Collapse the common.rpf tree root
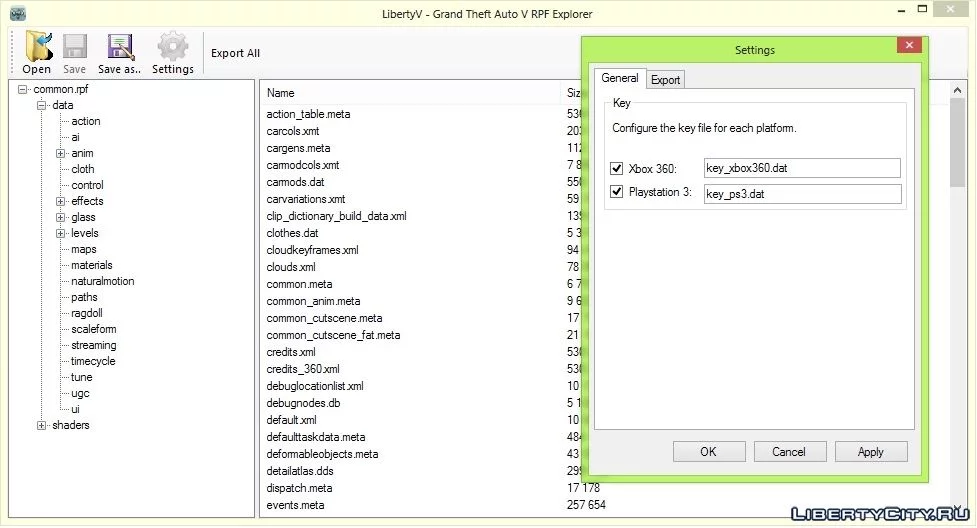 (22, 89)
